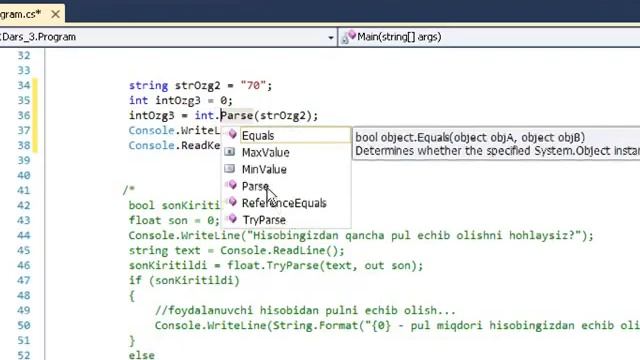Click line number 41 in the gutter
This screenshot has width=640, height=360.
coord(24,191)
